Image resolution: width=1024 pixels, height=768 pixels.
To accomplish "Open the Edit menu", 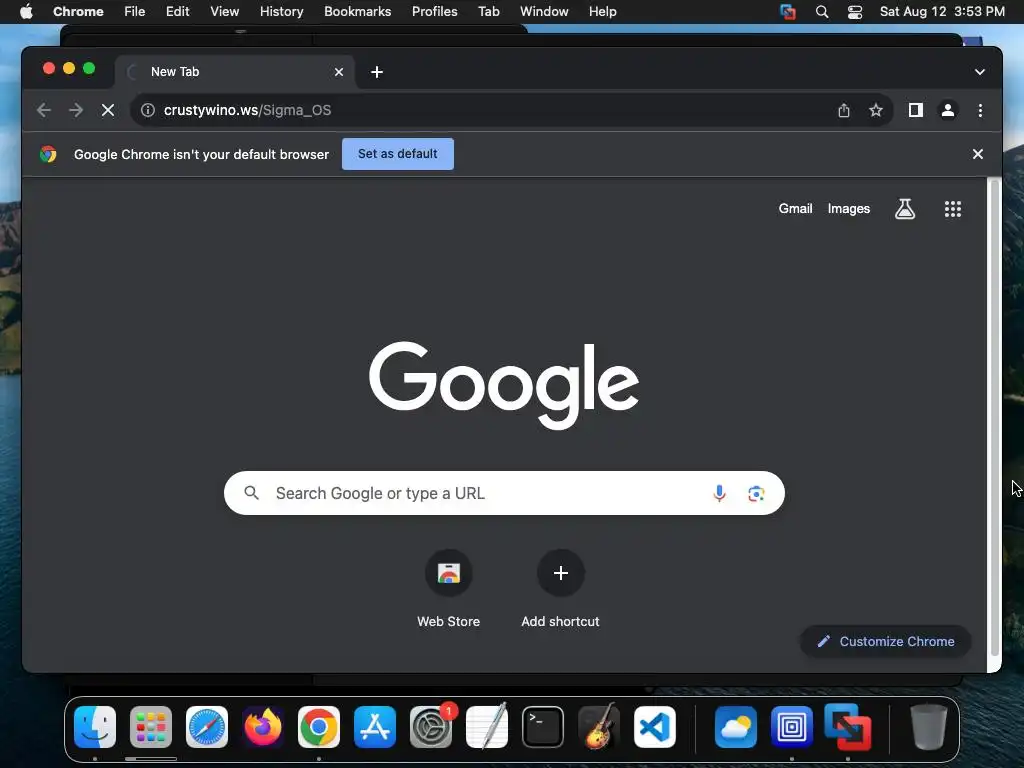I will [x=177, y=12].
